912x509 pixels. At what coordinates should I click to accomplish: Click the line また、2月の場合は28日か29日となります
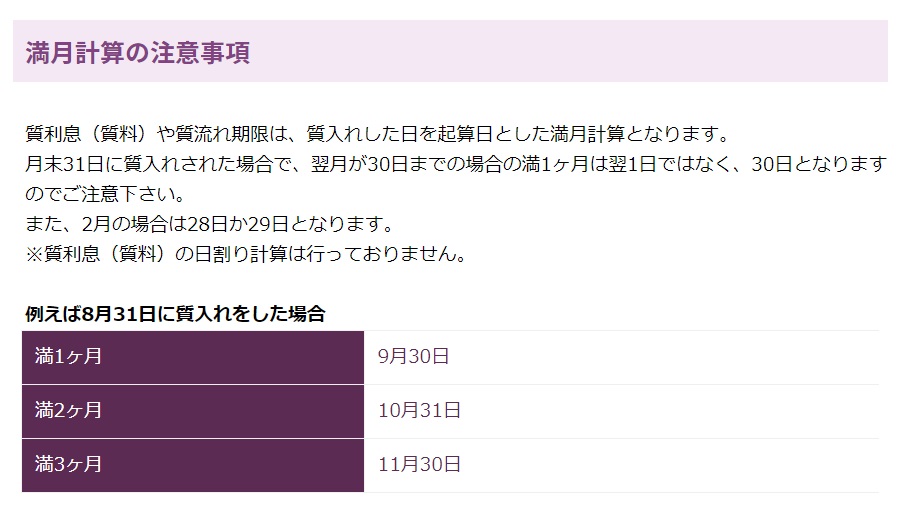click(210, 224)
